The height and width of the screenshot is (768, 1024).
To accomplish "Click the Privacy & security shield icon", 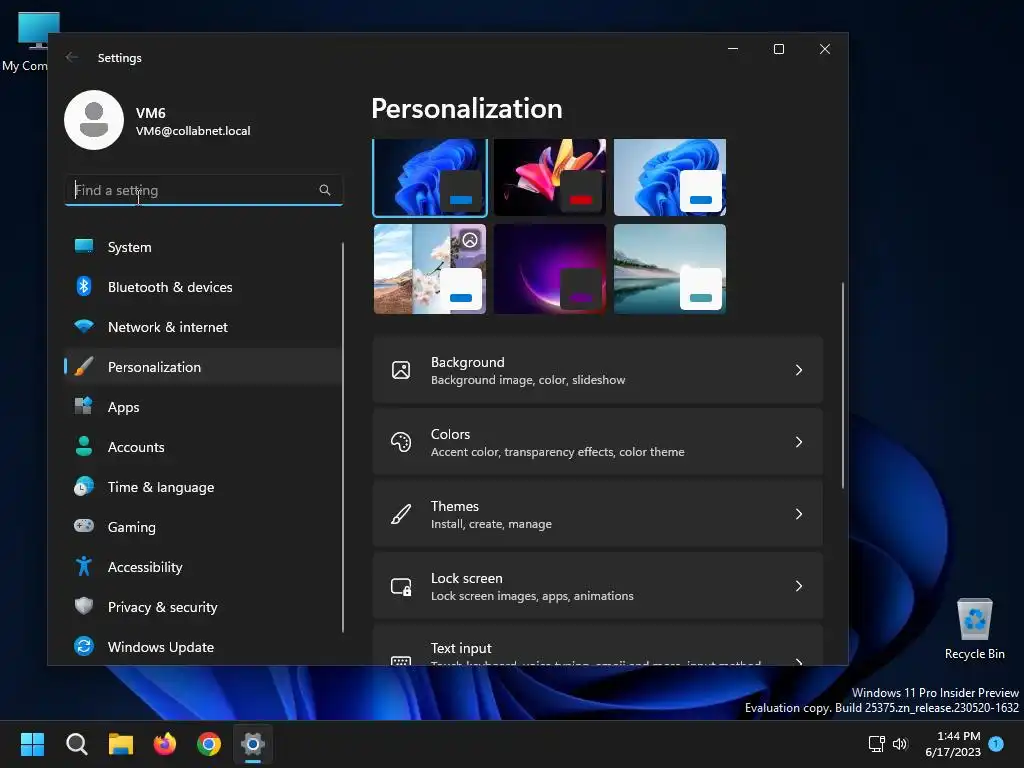I will click(x=84, y=607).
